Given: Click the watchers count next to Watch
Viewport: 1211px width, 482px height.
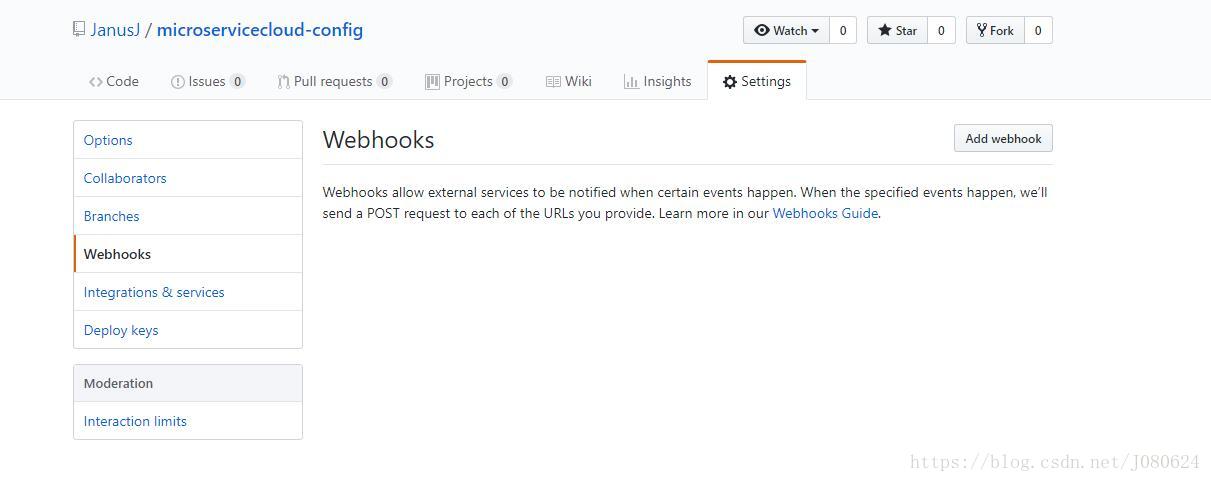Looking at the screenshot, I should pyautogui.click(x=843, y=30).
